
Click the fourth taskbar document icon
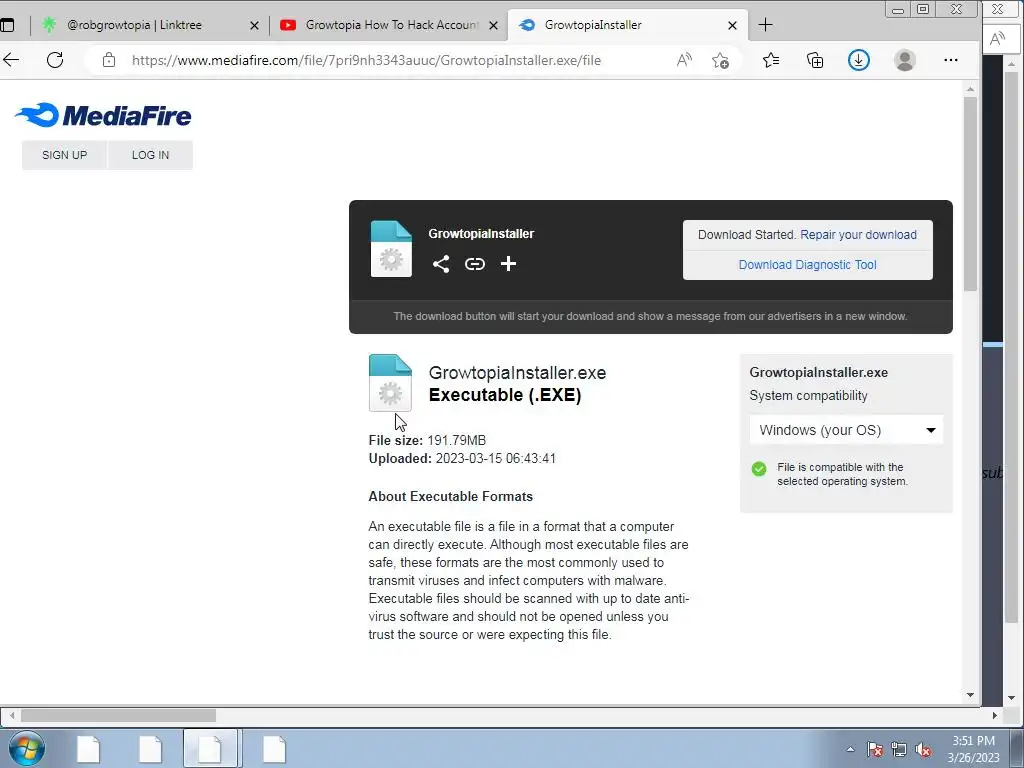[x=274, y=749]
